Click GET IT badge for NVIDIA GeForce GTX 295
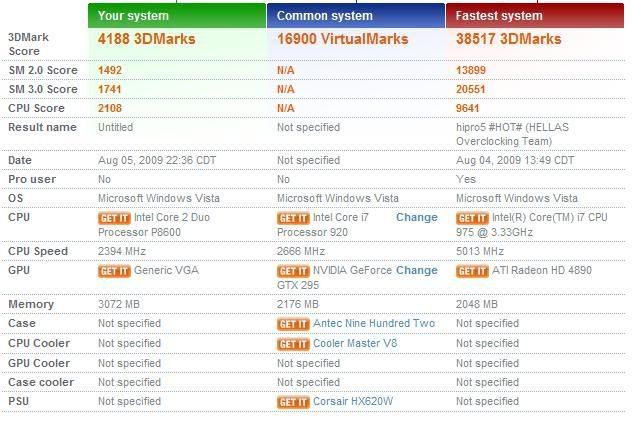The width and height of the screenshot is (633, 421). (293, 271)
